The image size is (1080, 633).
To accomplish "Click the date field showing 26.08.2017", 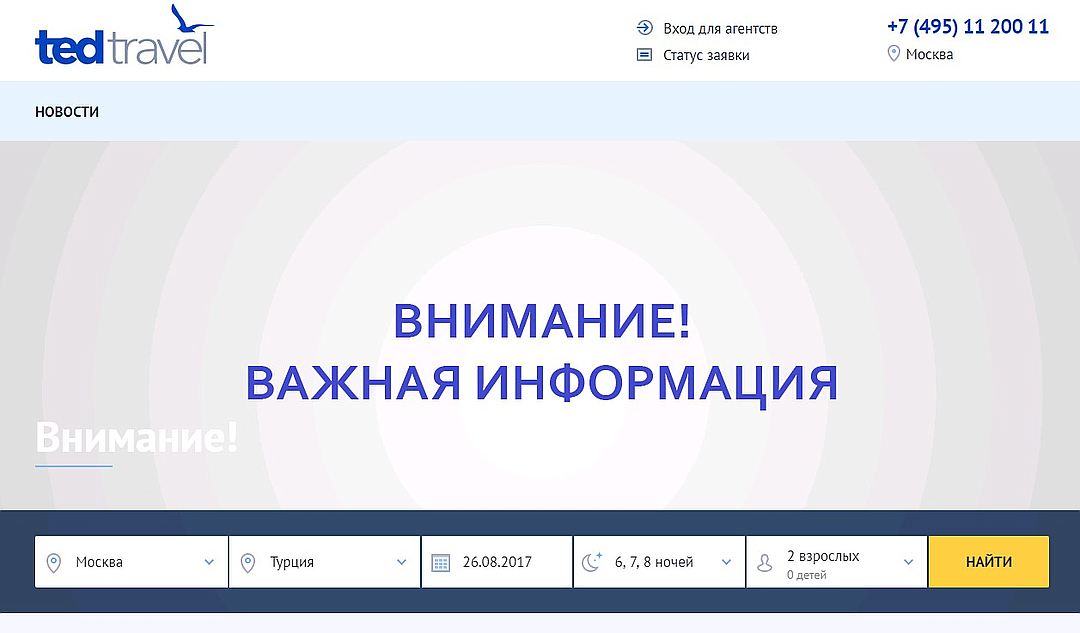I will 497,562.
